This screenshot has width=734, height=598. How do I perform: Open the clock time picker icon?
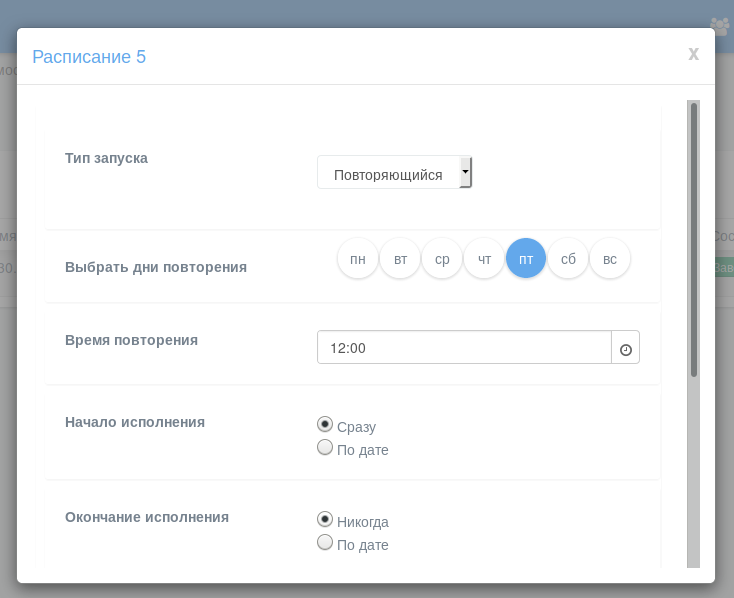(x=625, y=348)
